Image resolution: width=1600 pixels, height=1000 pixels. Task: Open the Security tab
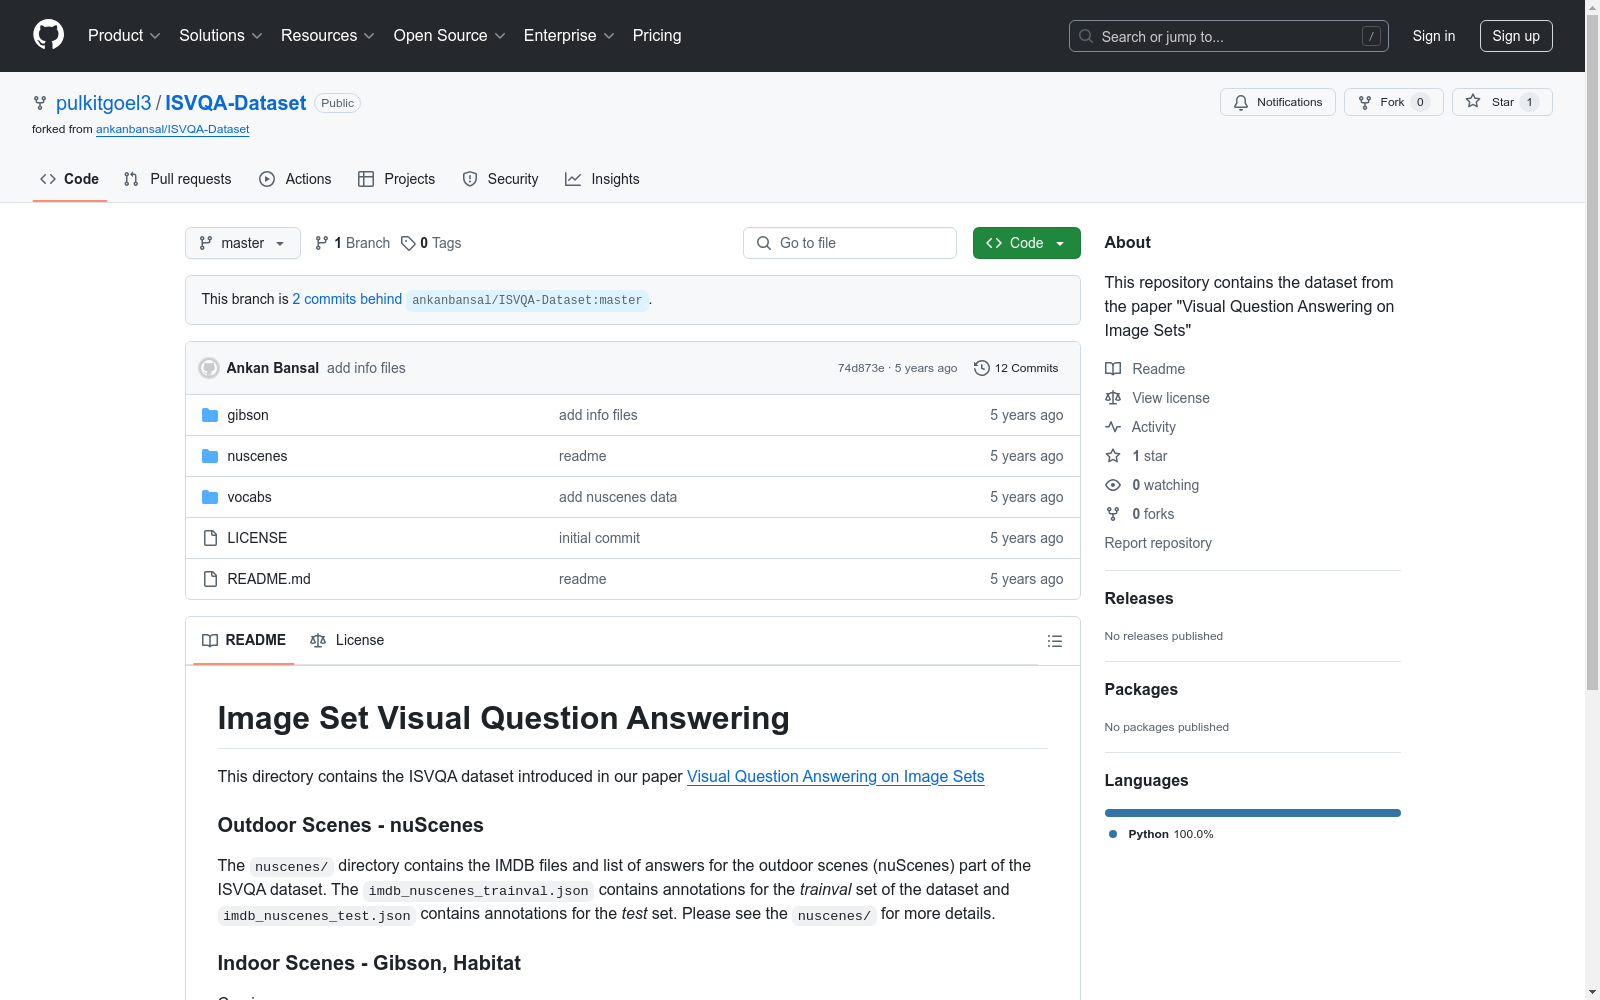[x=501, y=179]
